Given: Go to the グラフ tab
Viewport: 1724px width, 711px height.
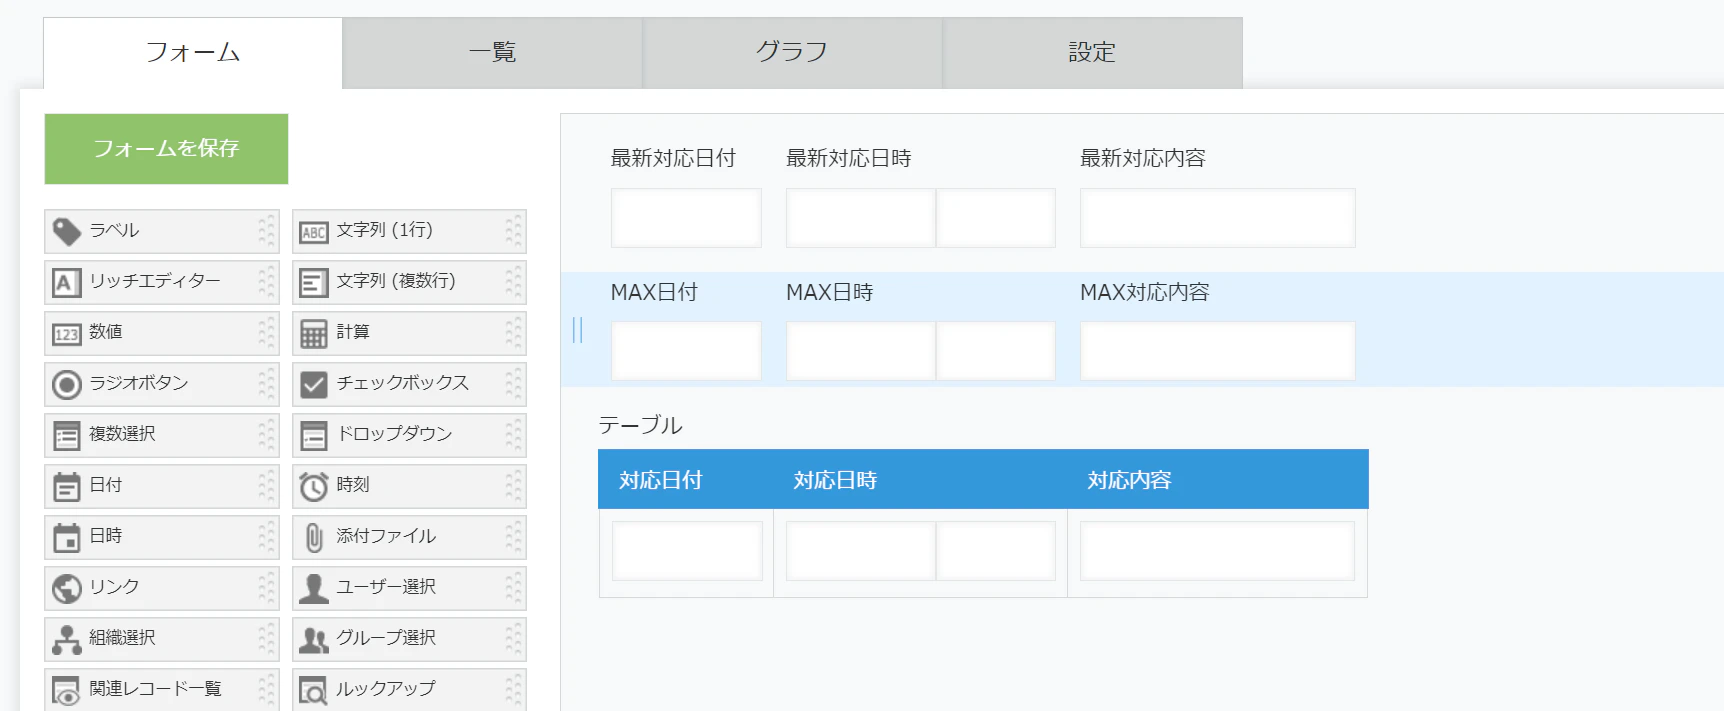Looking at the screenshot, I should tap(793, 53).
